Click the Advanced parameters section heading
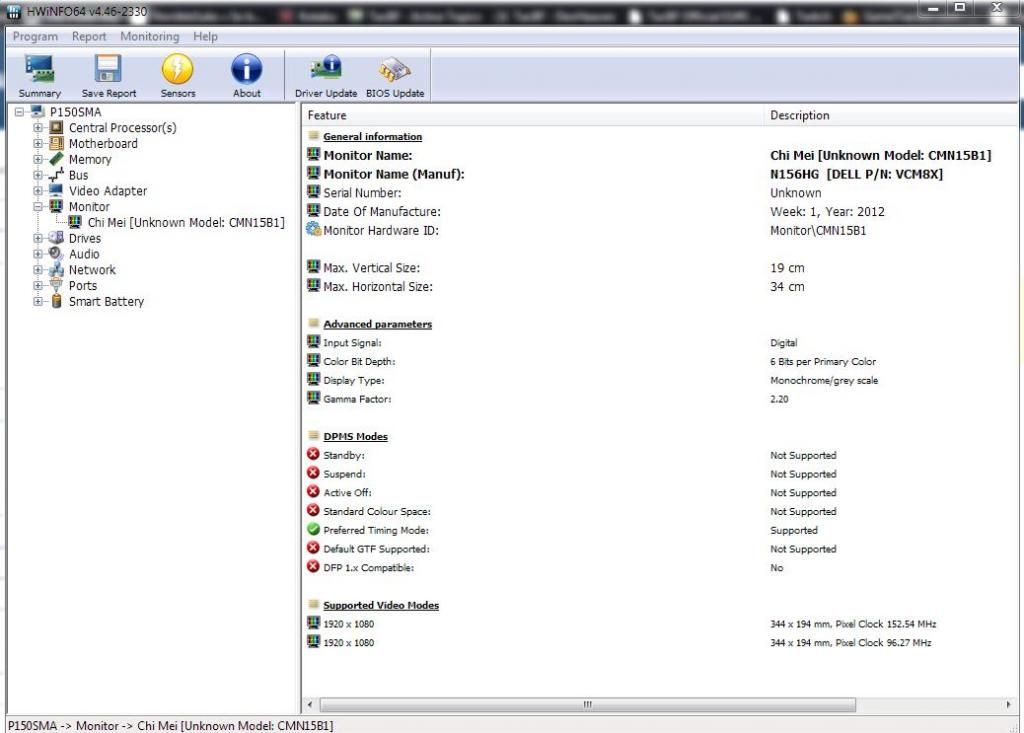 [x=377, y=324]
